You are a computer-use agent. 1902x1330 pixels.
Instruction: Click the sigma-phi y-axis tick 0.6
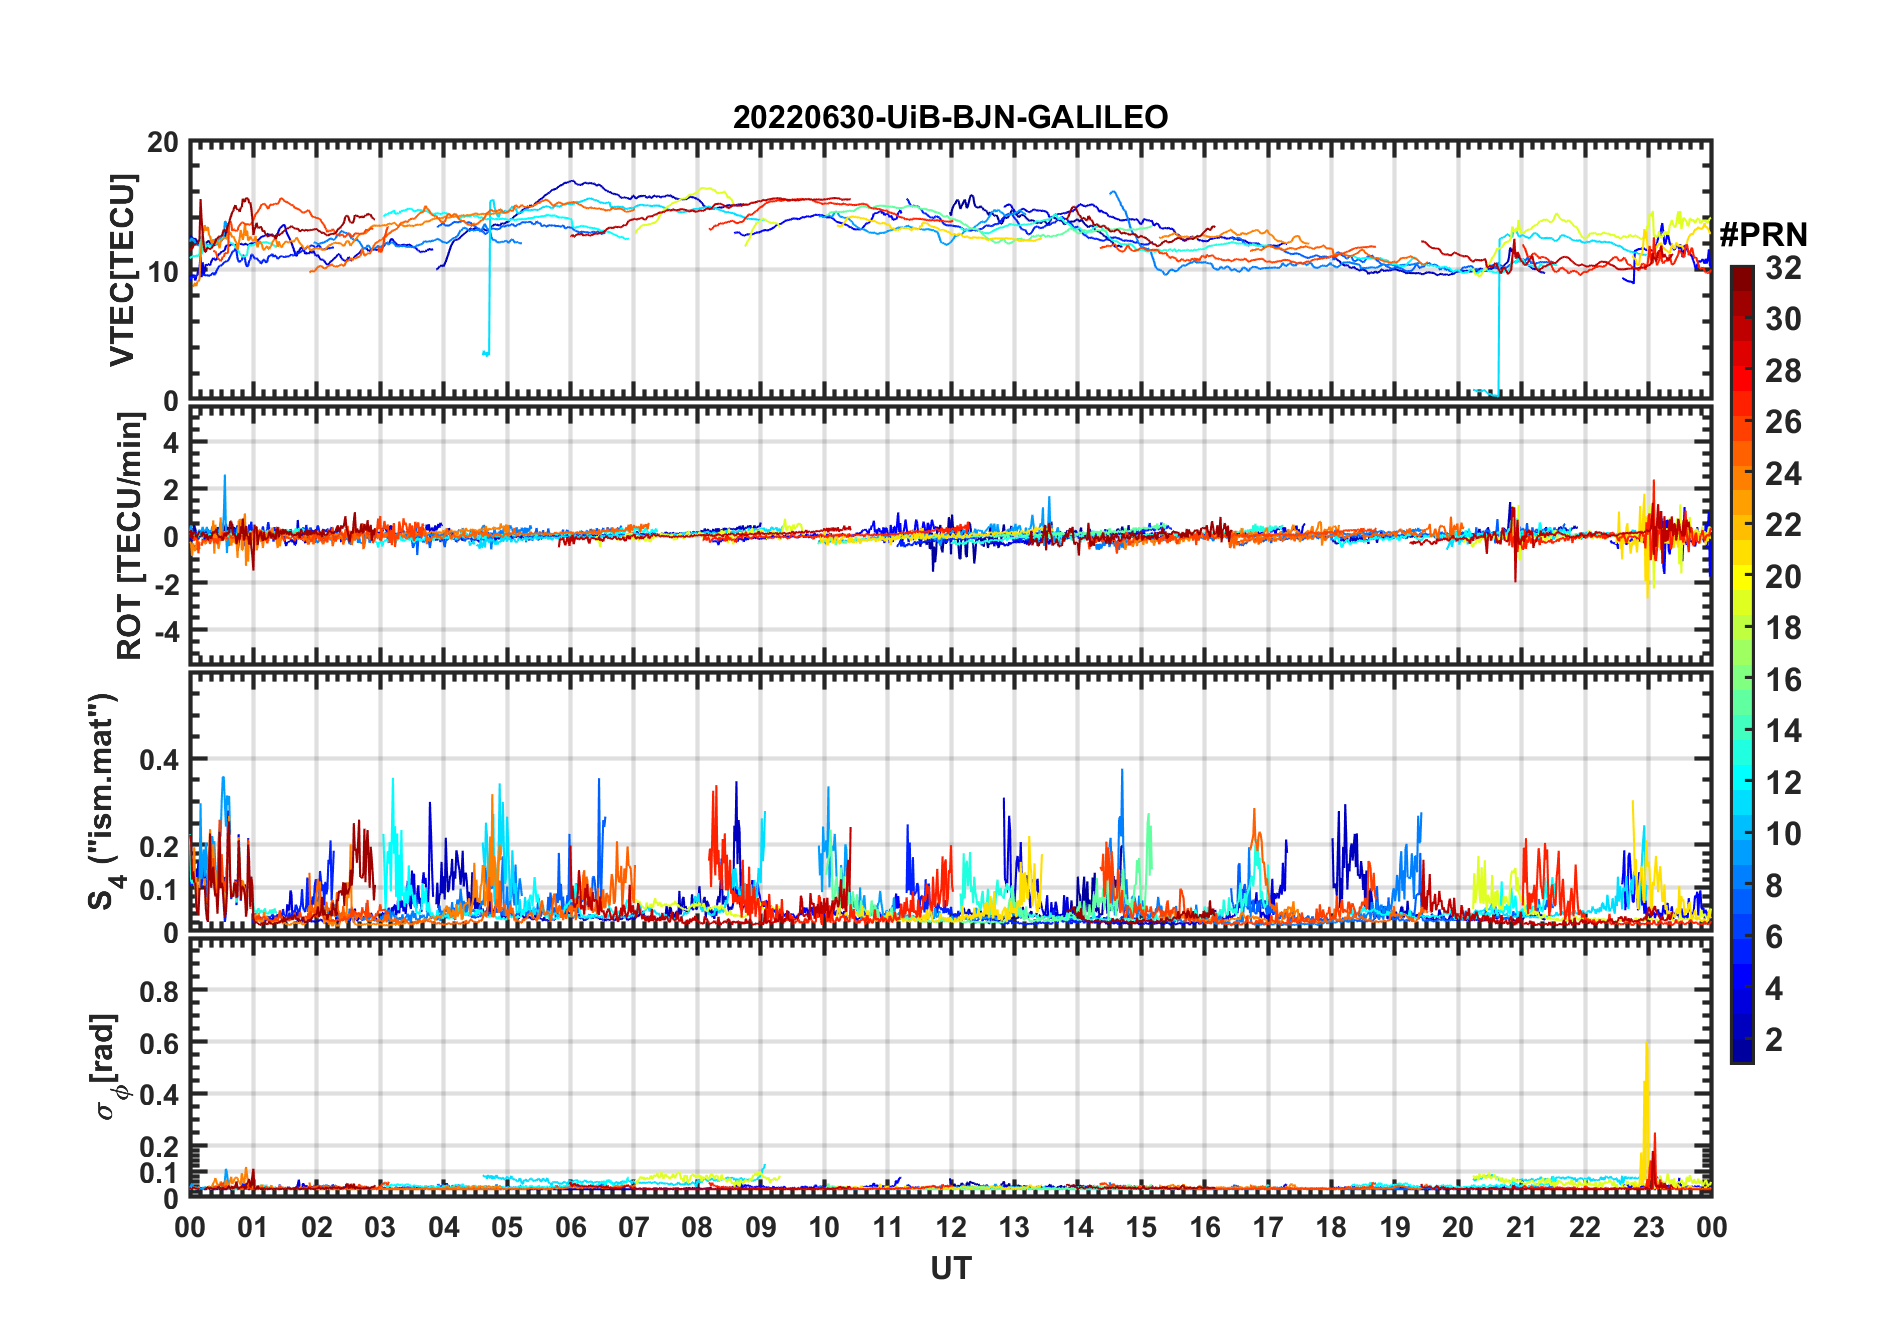click(x=158, y=1043)
